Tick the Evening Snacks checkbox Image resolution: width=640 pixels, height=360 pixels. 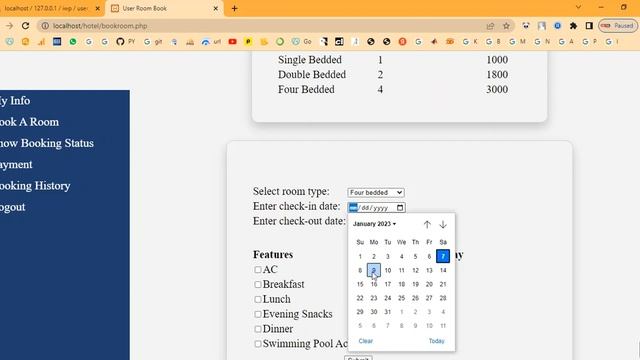pos(258,314)
